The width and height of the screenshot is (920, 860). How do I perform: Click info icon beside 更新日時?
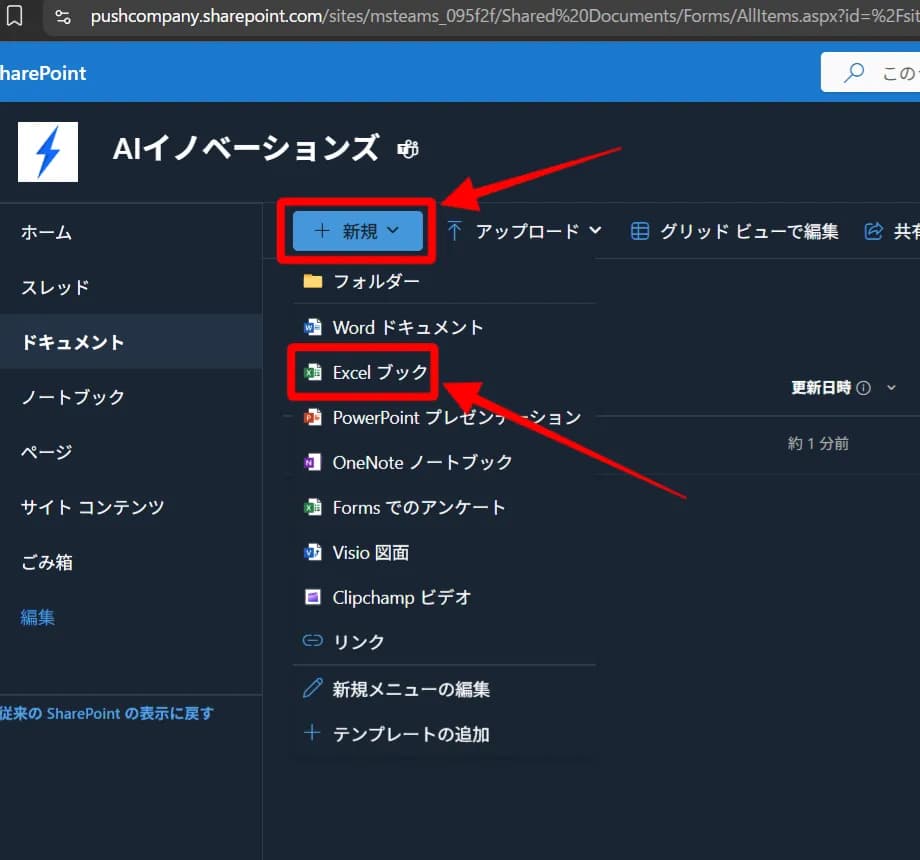(x=864, y=388)
